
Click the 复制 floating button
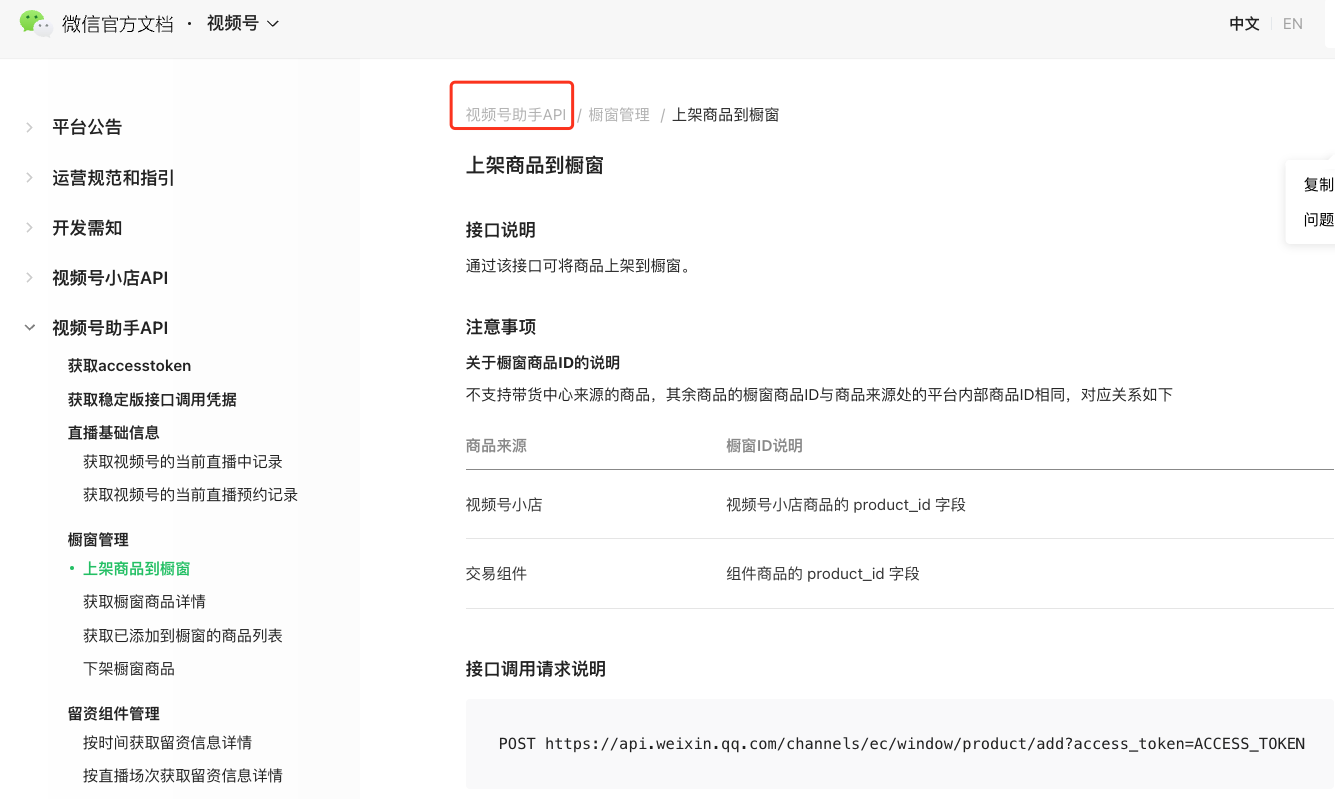[x=1318, y=185]
